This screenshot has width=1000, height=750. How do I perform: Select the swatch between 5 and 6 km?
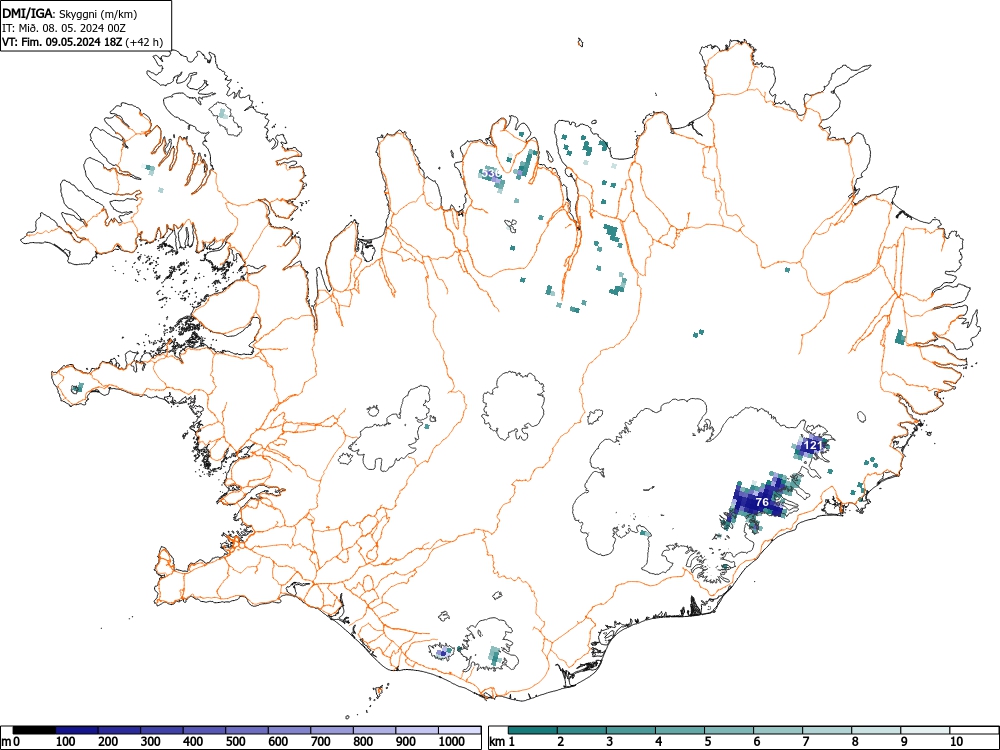[729, 730]
